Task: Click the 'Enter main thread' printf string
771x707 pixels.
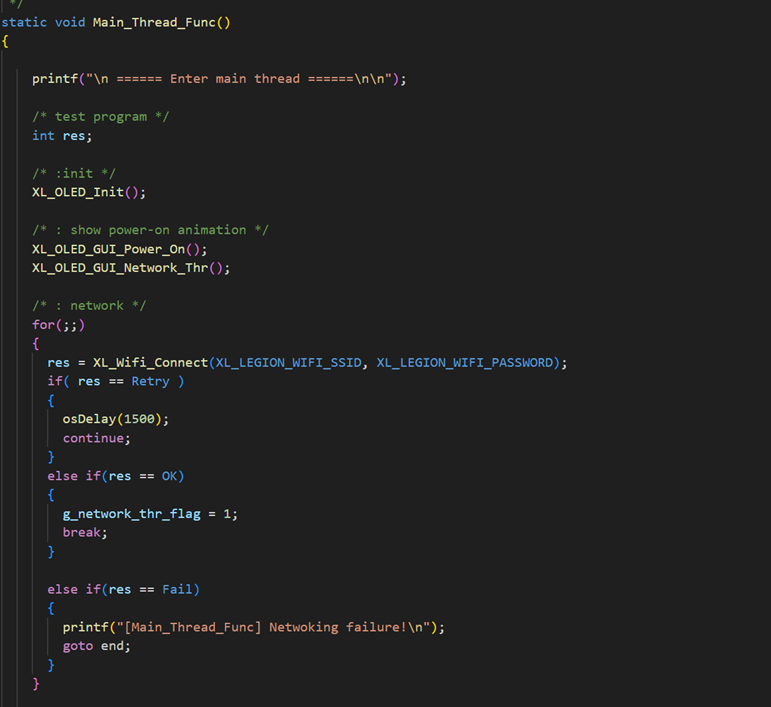Action: click(238, 79)
